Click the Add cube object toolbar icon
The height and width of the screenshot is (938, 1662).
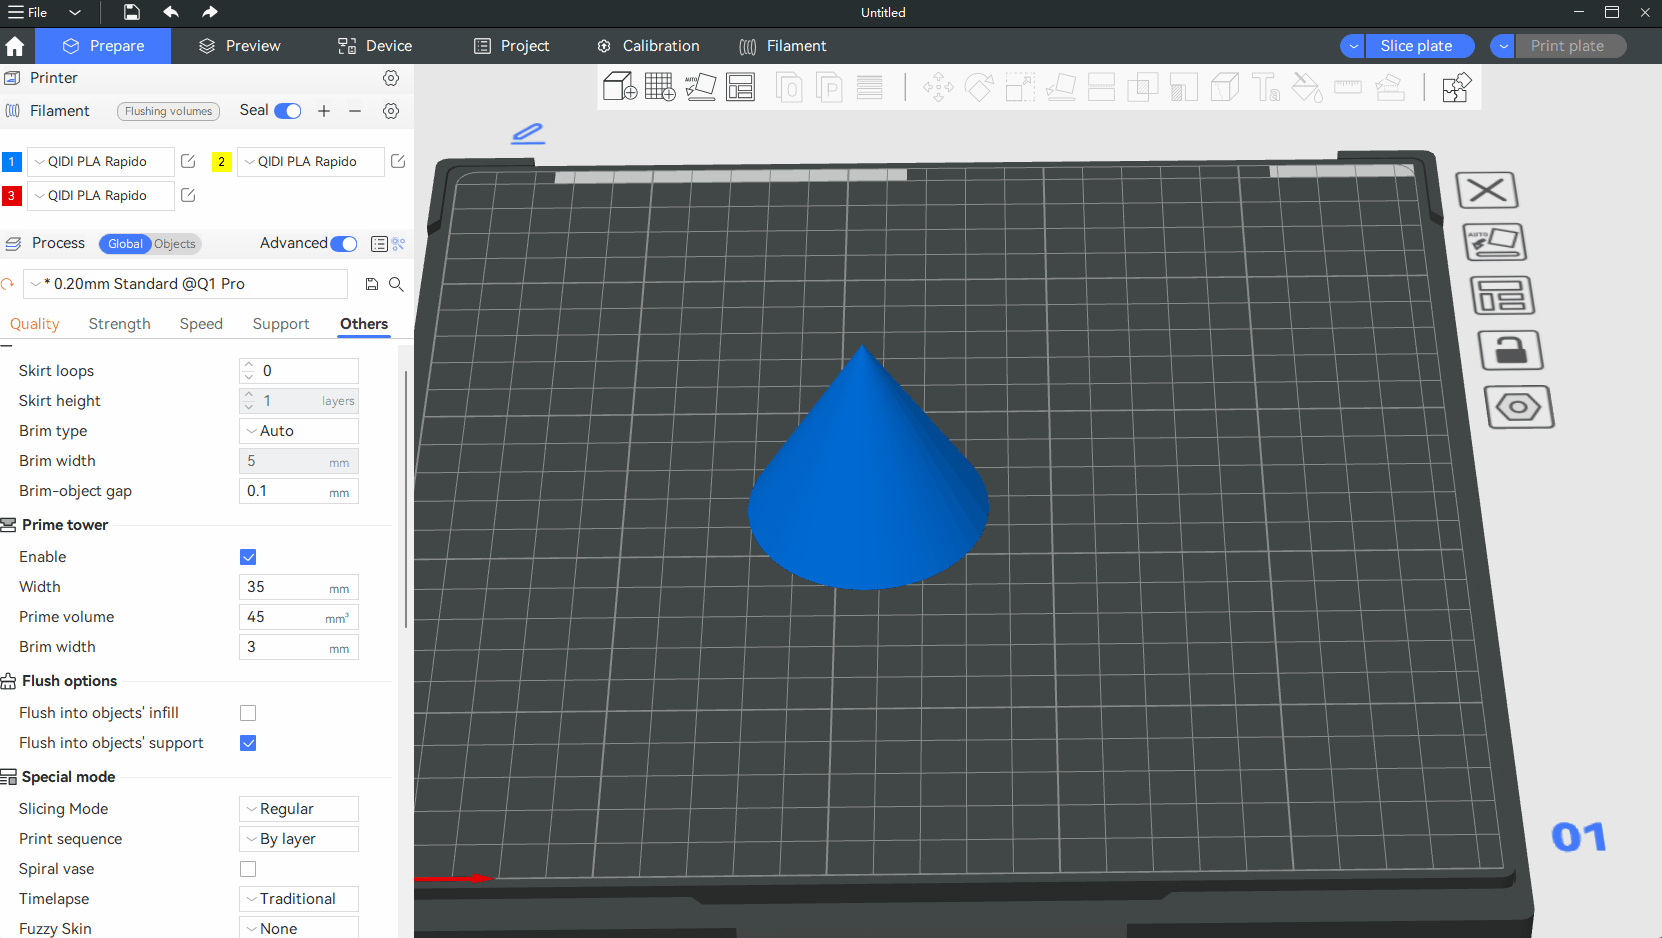click(x=619, y=87)
